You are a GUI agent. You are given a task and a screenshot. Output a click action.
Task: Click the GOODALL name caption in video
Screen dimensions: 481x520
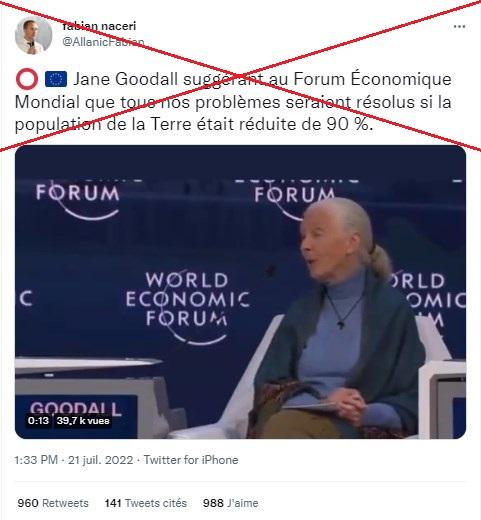[76, 409]
